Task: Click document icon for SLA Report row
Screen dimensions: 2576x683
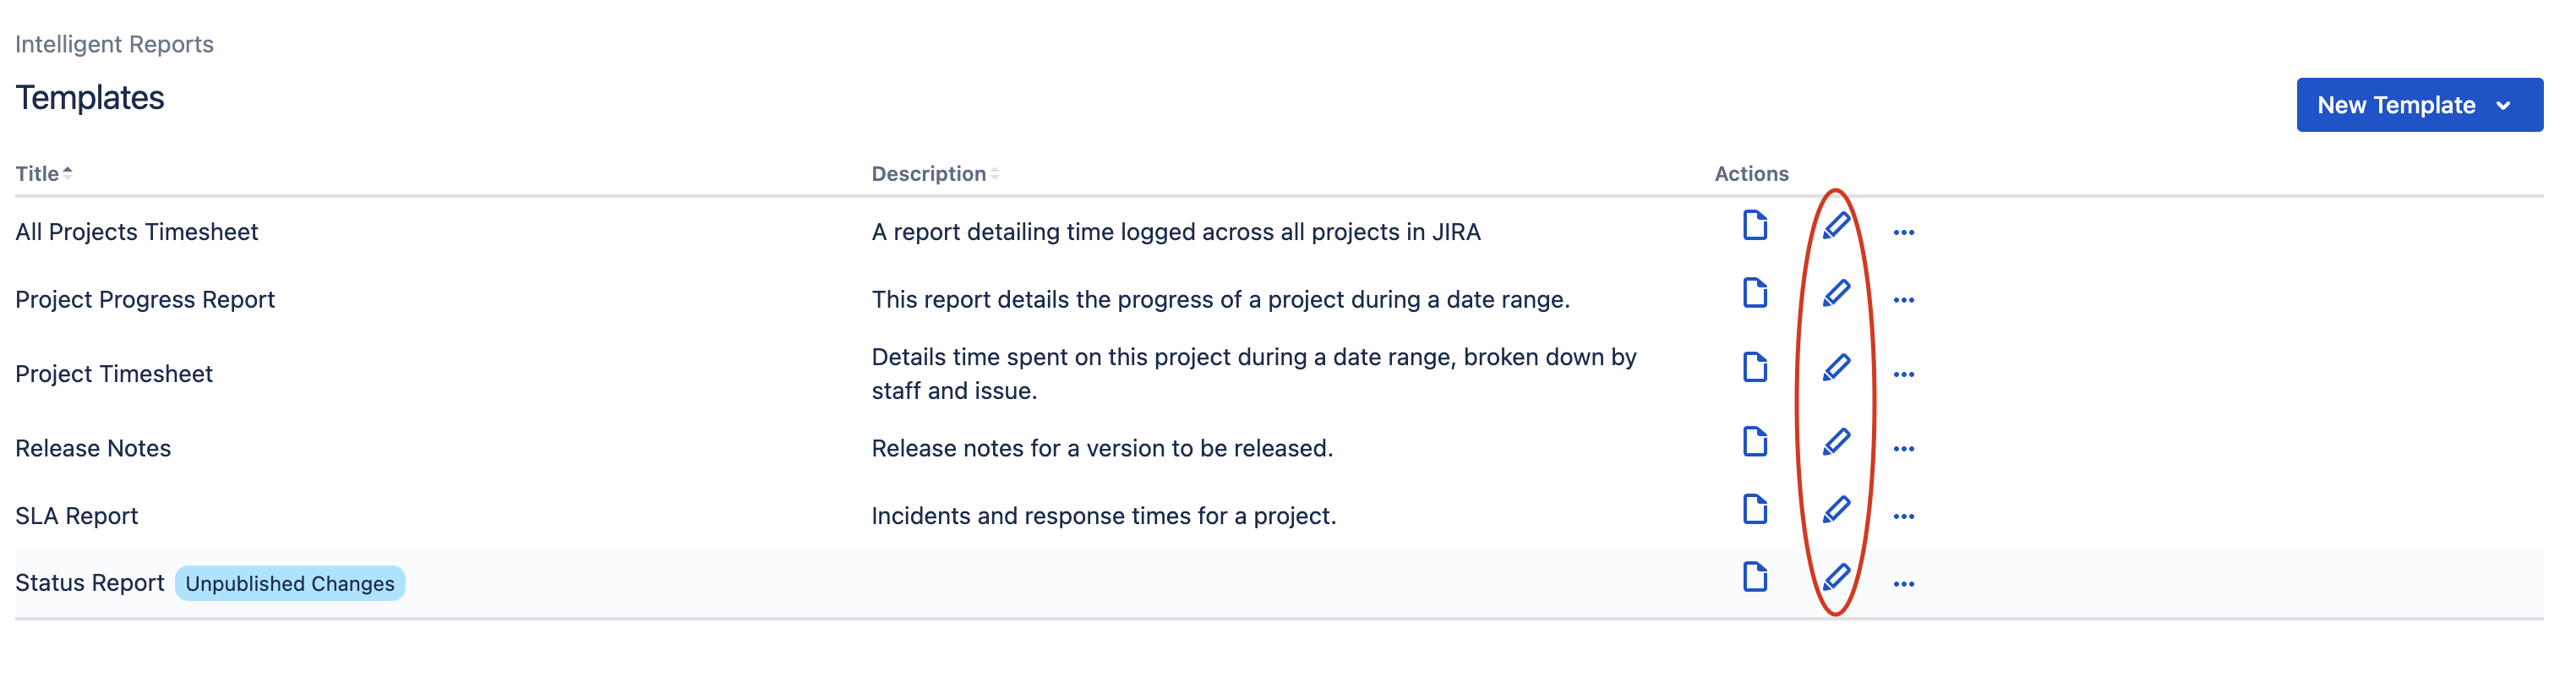Action: click(1754, 510)
